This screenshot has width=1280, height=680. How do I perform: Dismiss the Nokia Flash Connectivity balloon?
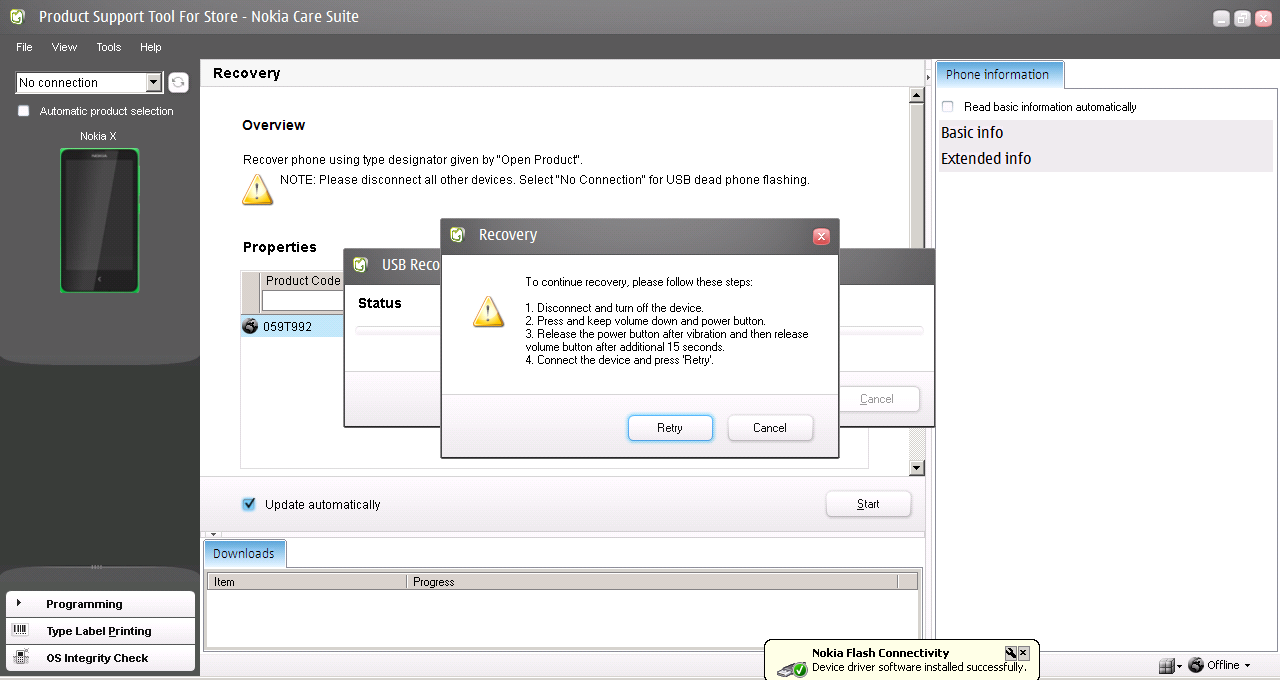1023,653
